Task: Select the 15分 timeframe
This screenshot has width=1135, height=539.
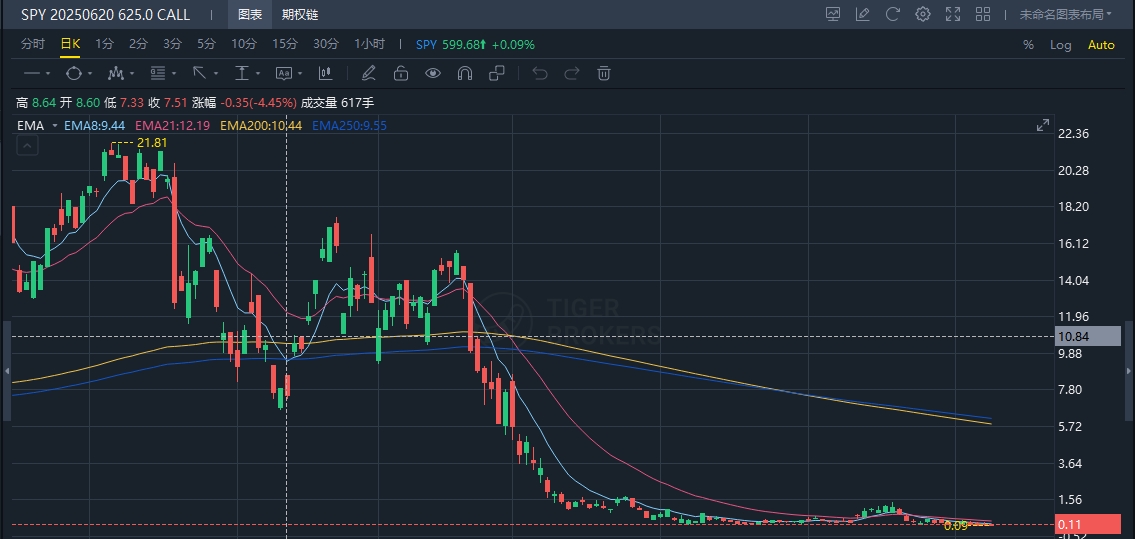Action: pyautogui.click(x=284, y=44)
